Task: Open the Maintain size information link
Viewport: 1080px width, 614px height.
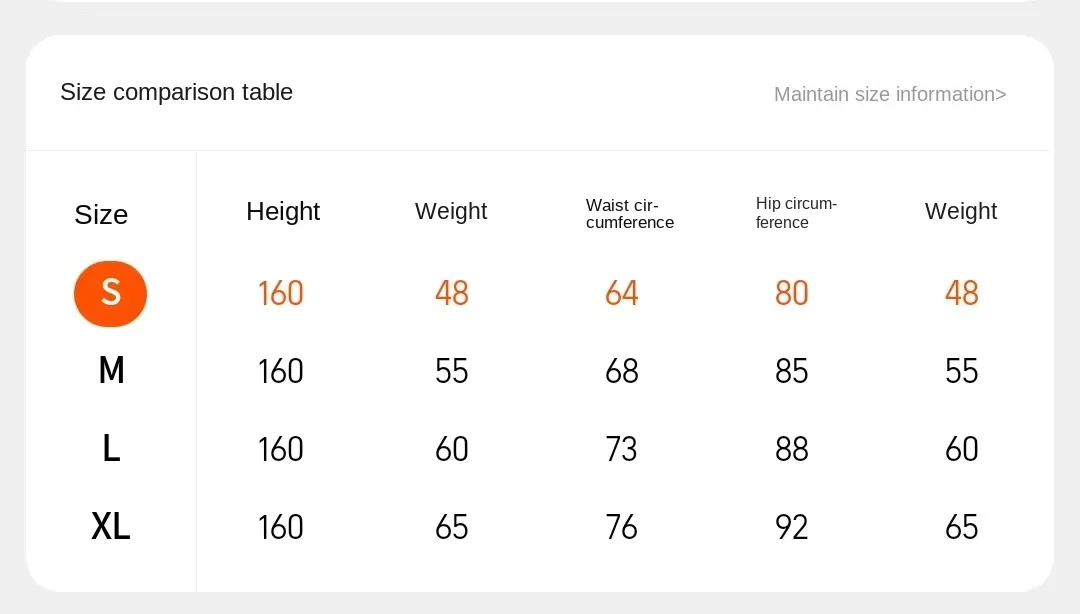Action: (890, 94)
